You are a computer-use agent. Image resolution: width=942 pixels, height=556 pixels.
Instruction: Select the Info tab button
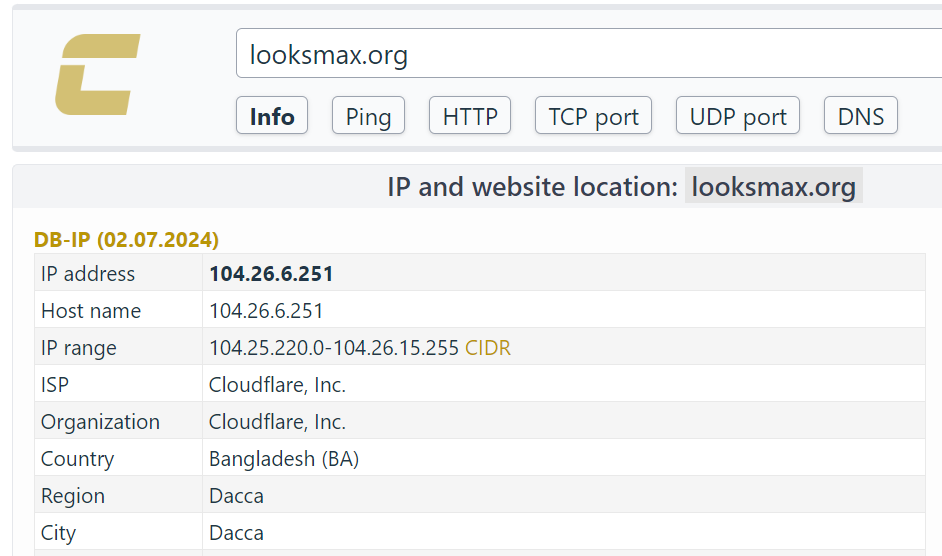(x=272, y=117)
